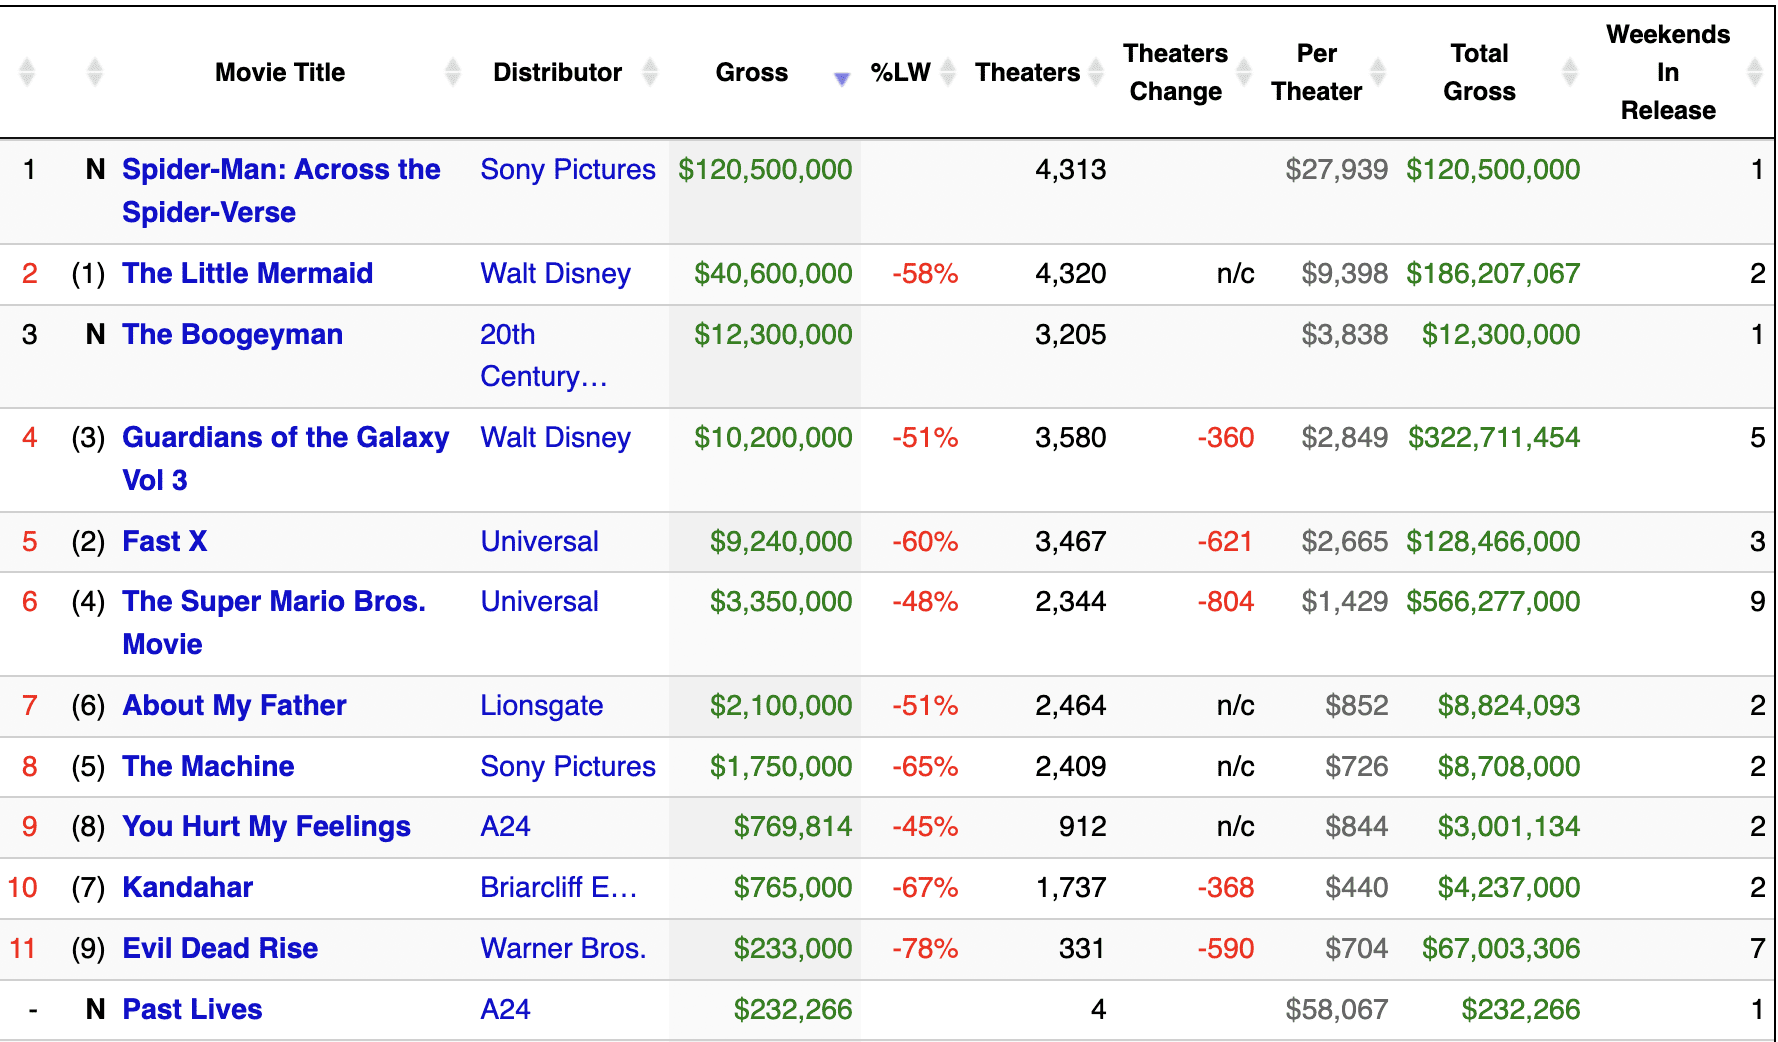Screen dimensions: 1778x1042
Task: Open A24 distributor in You Hurt My Feelings row
Action: (505, 827)
